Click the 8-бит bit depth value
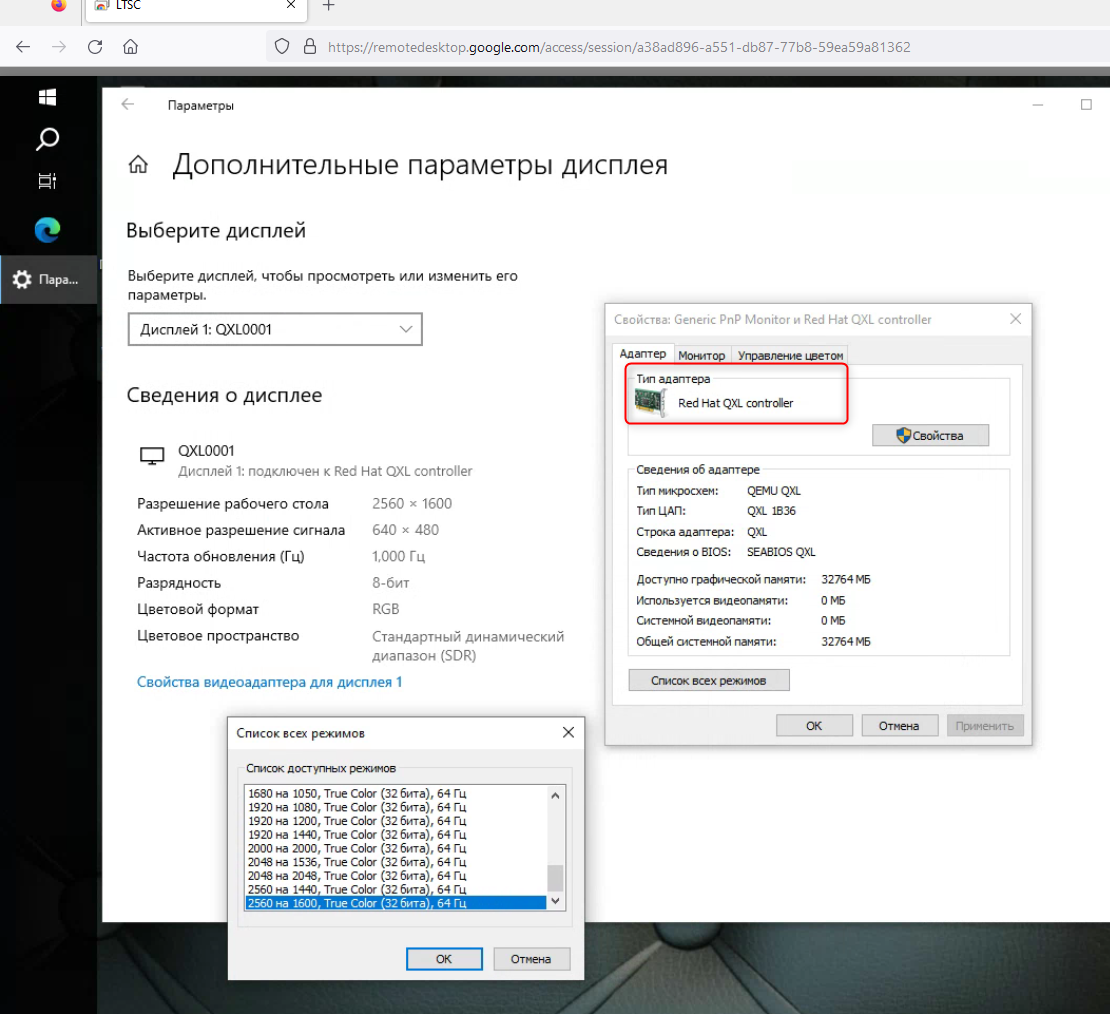1110x1014 pixels. 391,583
